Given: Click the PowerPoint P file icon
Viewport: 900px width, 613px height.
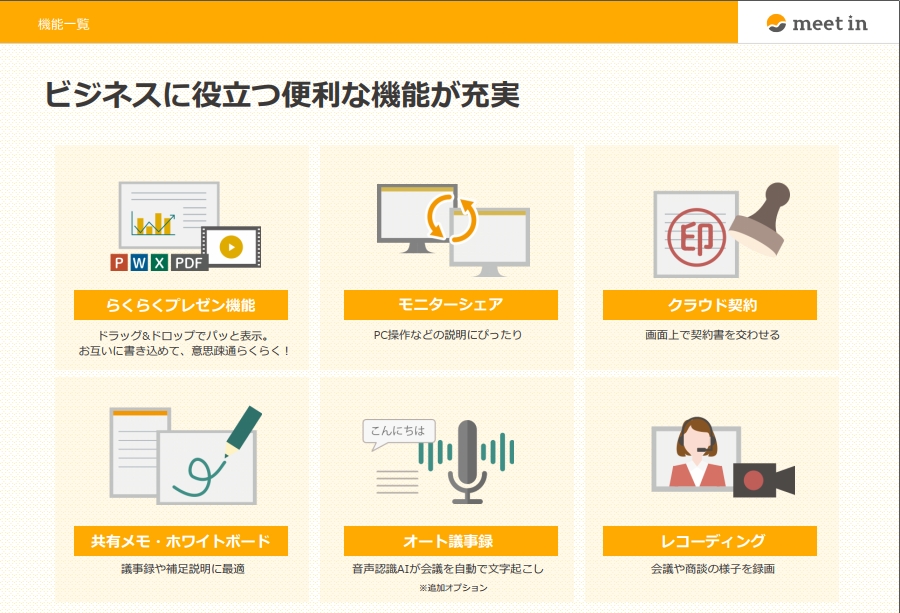Looking at the screenshot, I should coord(119,262).
